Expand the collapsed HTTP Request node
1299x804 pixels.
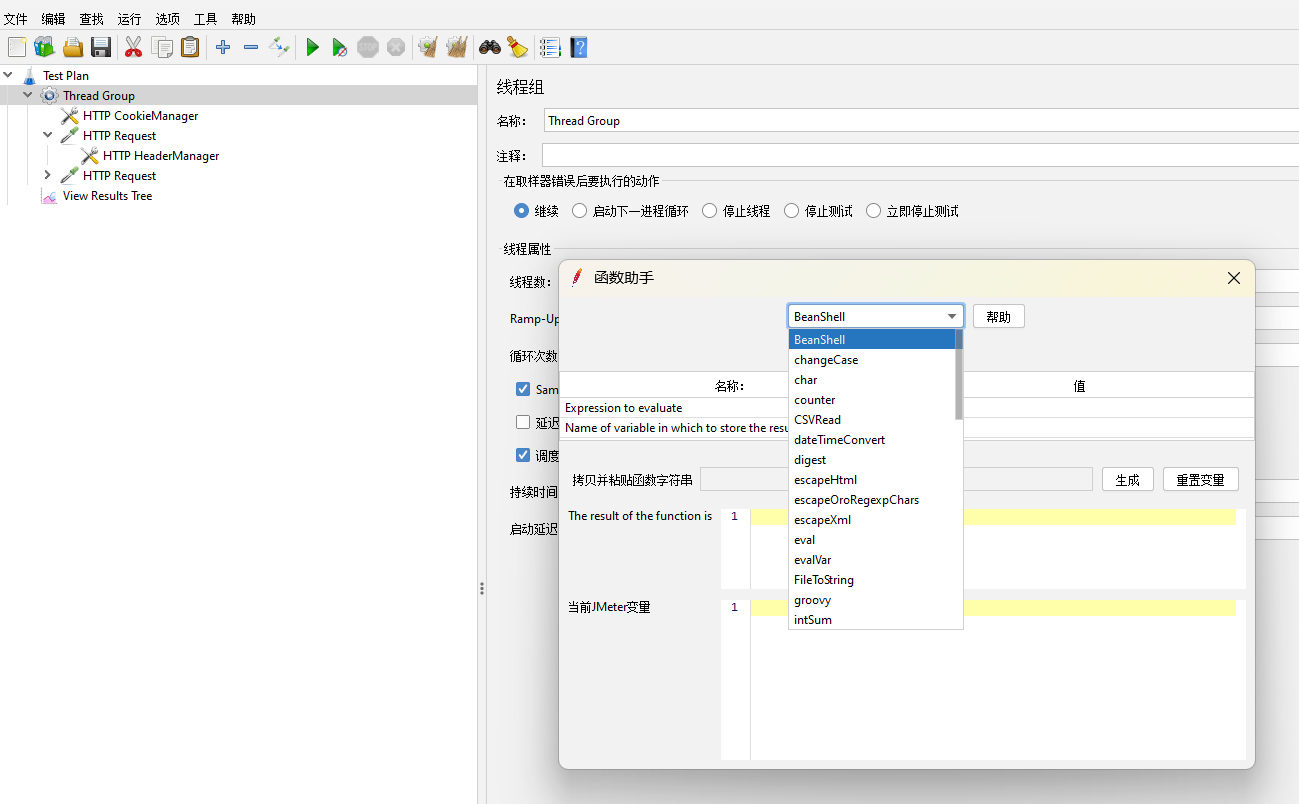(x=48, y=175)
